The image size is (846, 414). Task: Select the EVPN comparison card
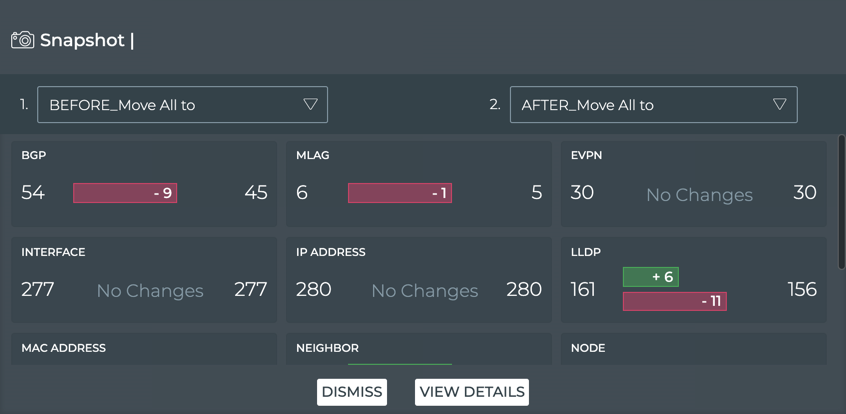[693, 183]
